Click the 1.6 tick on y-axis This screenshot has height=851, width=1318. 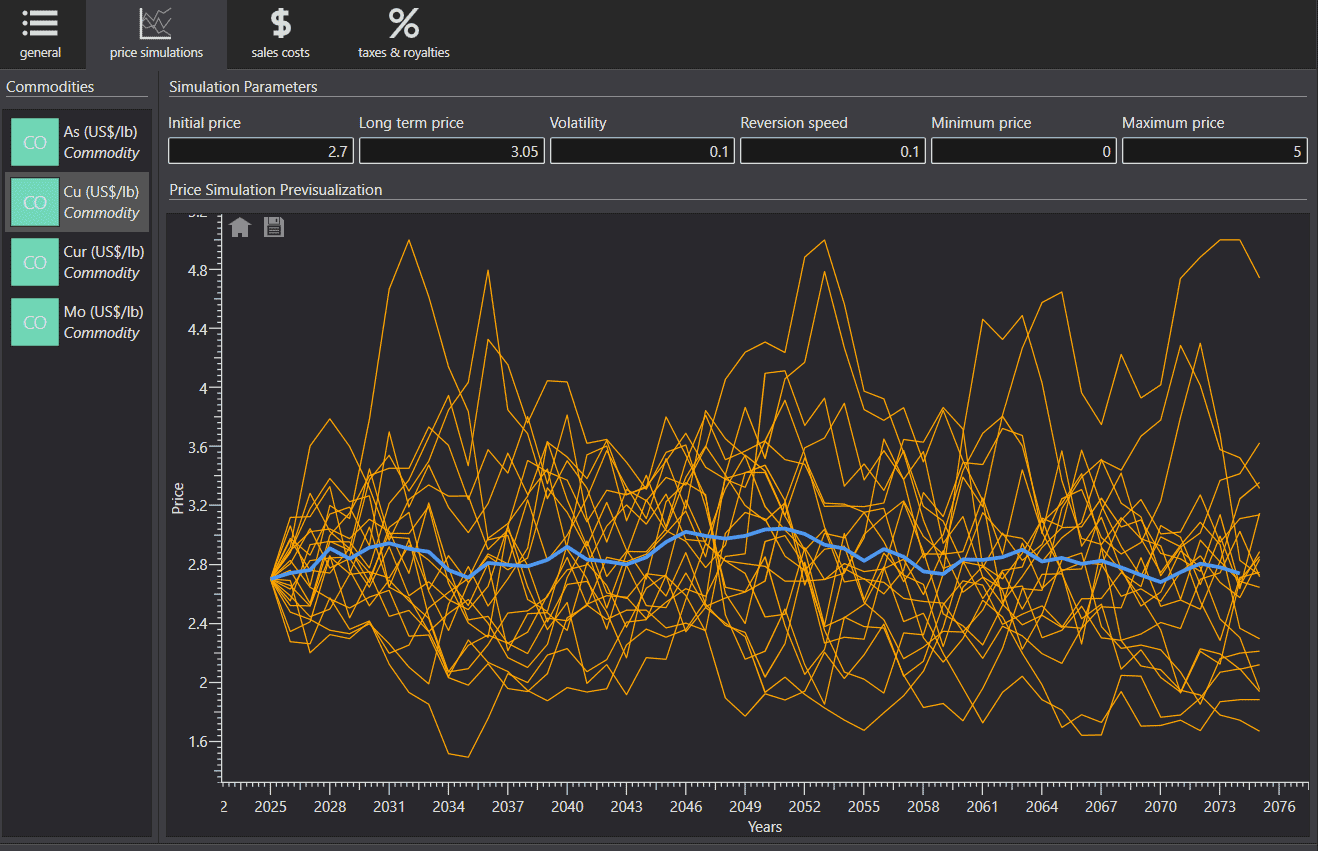click(197, 741)
